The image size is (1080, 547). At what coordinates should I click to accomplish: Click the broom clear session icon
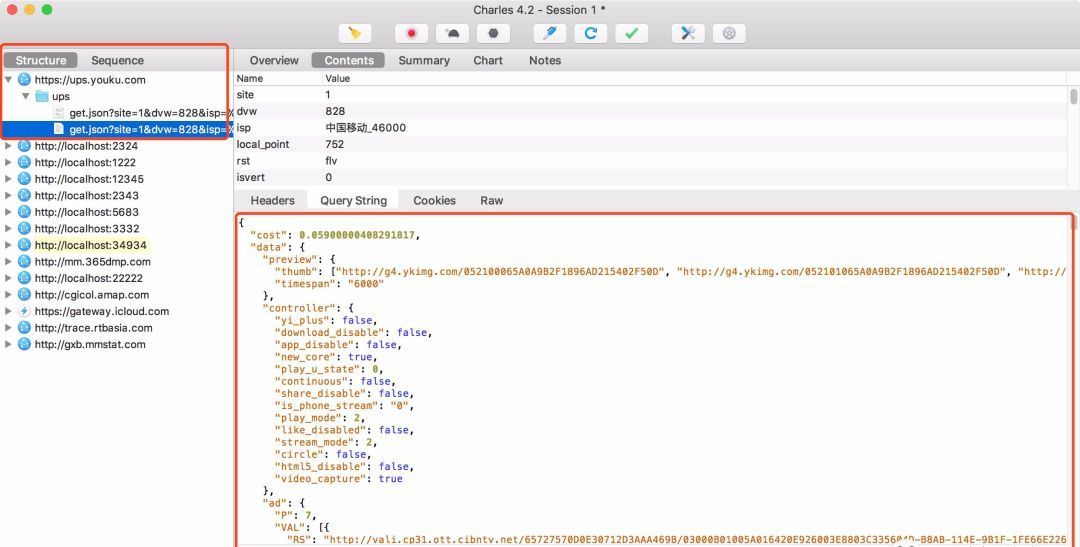pyautogui.click(x=355, y=33)
